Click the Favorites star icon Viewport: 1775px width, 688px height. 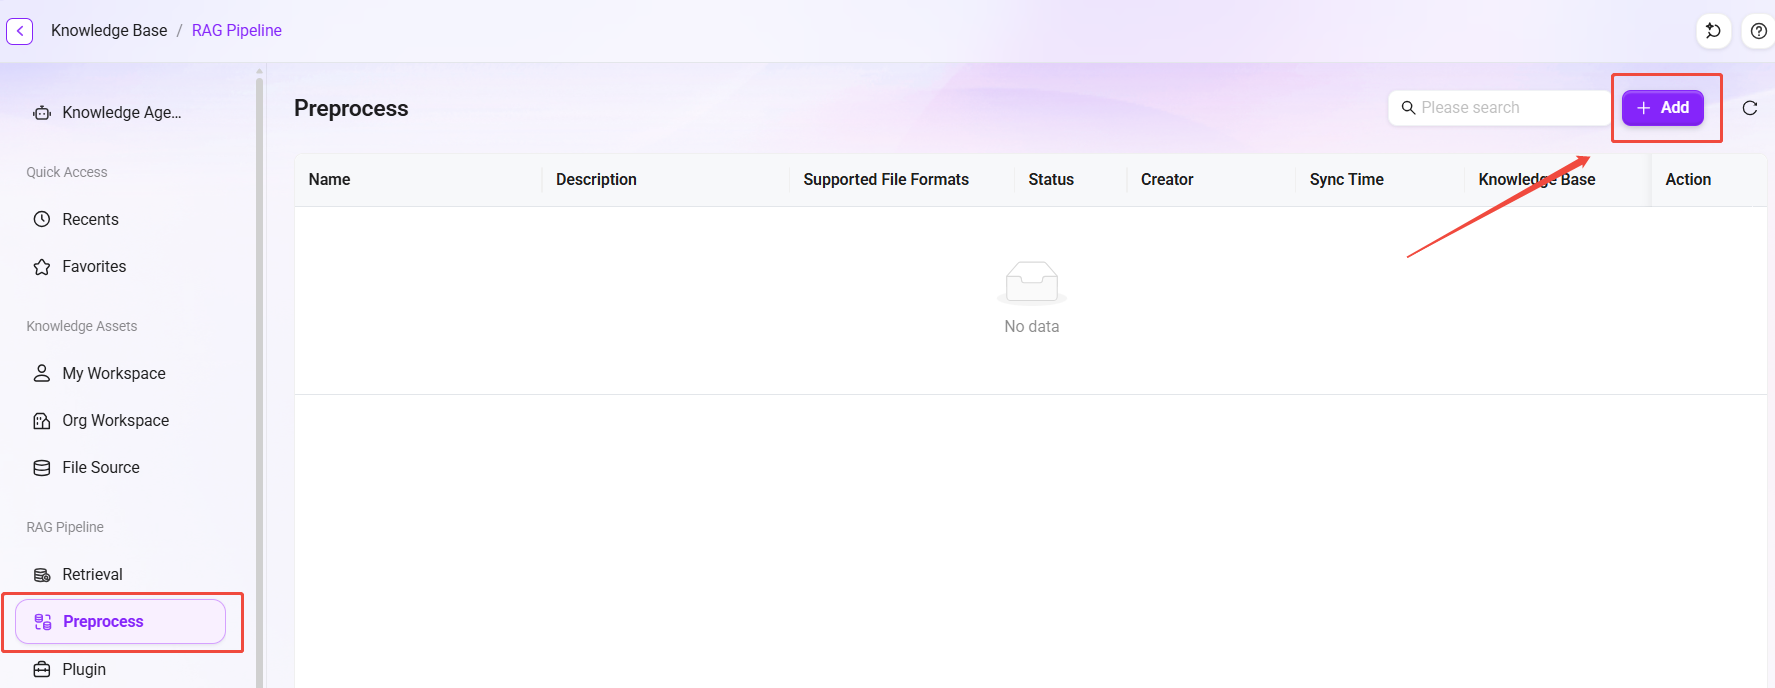[x=42, y=267]
